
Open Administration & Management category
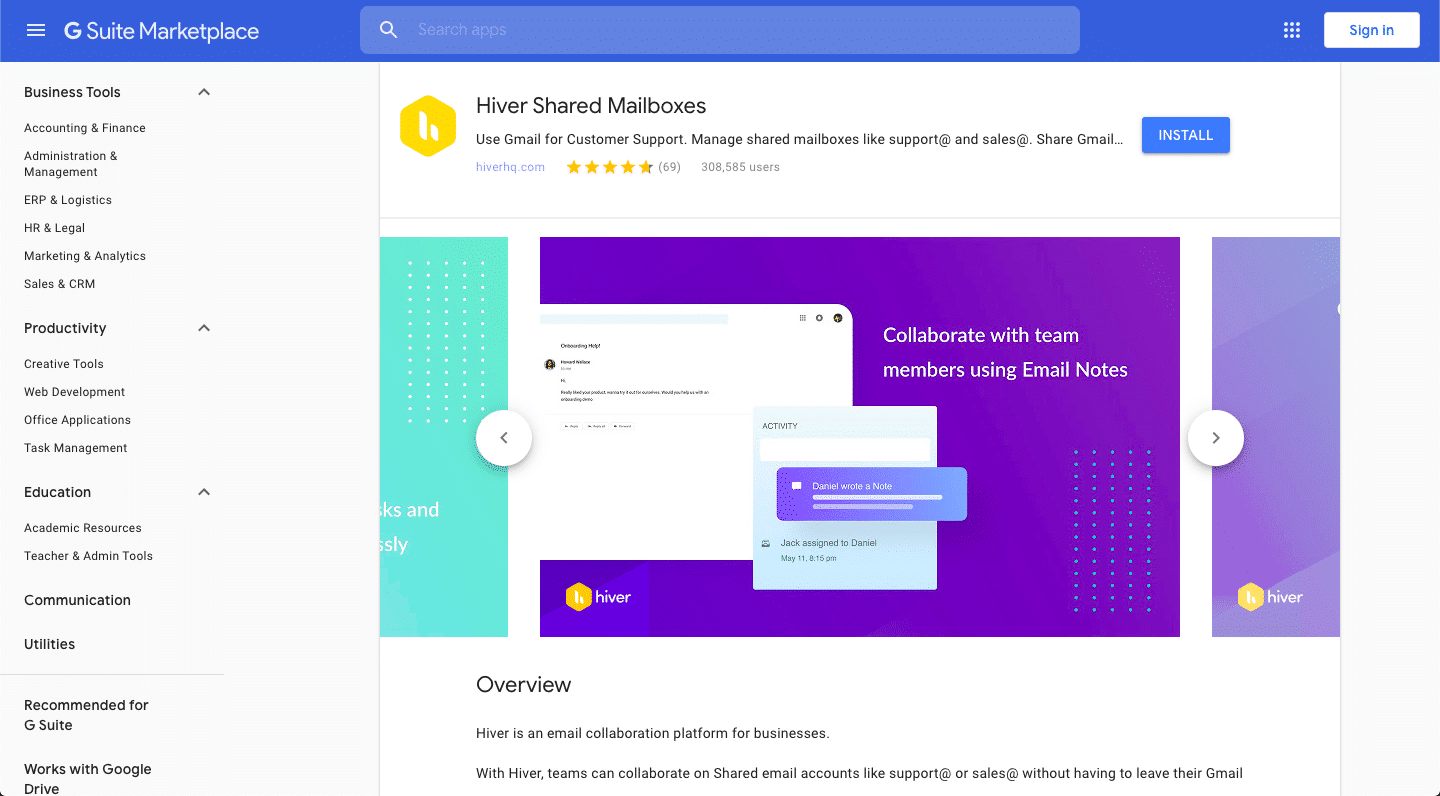[x=71, y=164]
